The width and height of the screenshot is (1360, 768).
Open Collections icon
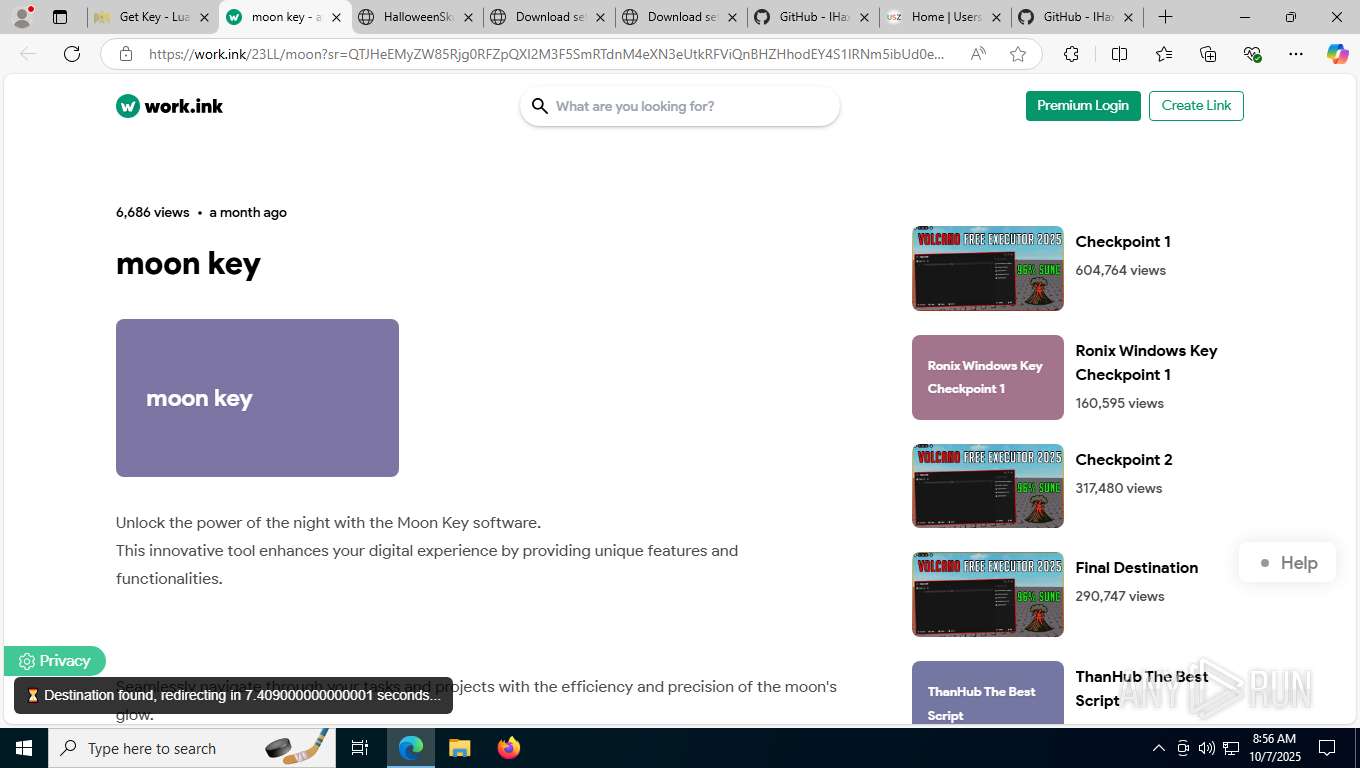click(1208, 54)
